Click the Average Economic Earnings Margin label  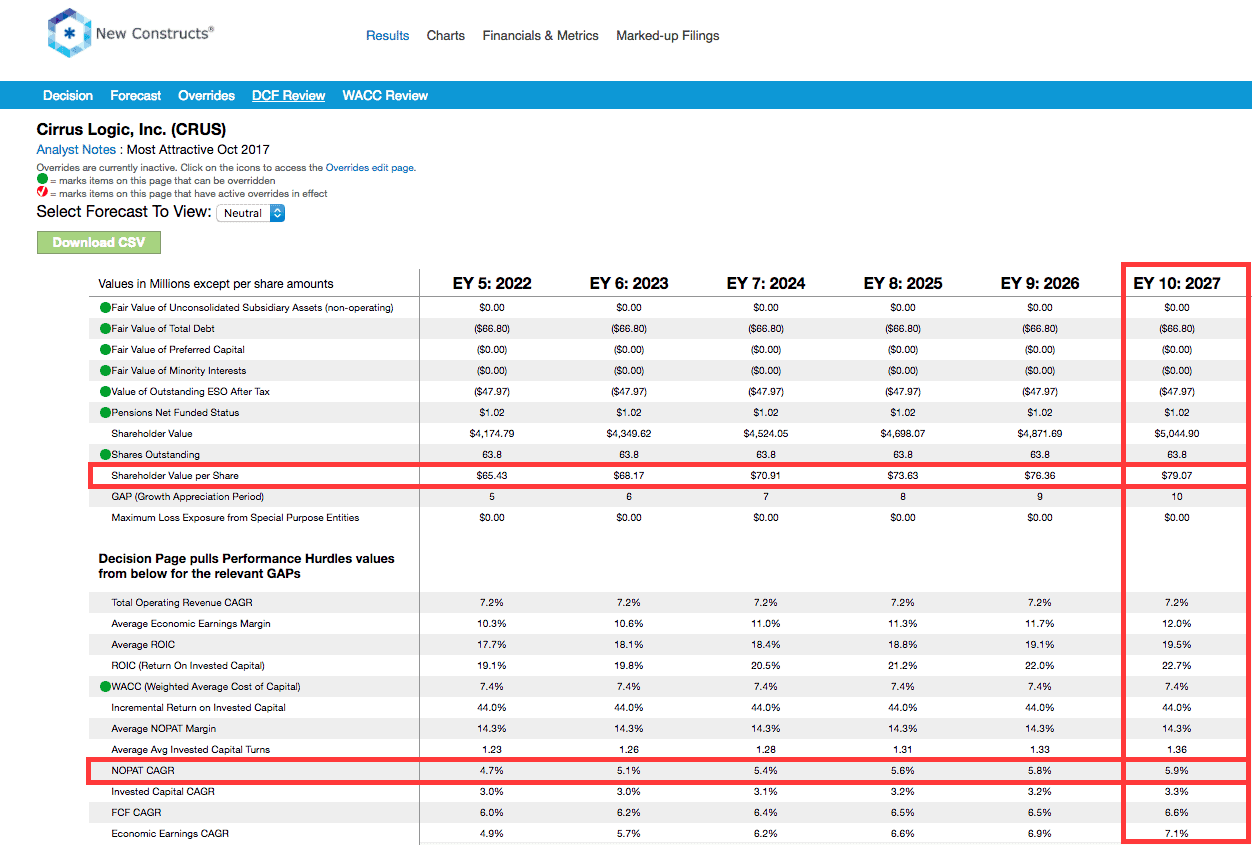click(191, 624)
